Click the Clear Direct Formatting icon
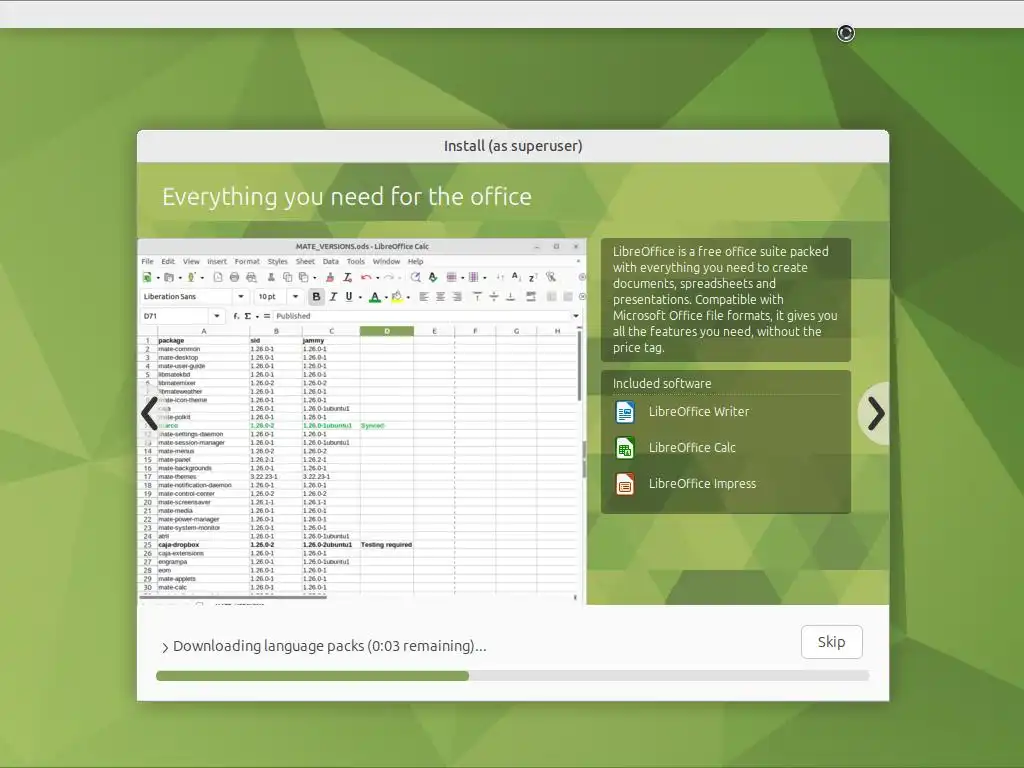Image resolution: width=1024 pixels, height=768 pixels. pos(347,278)
